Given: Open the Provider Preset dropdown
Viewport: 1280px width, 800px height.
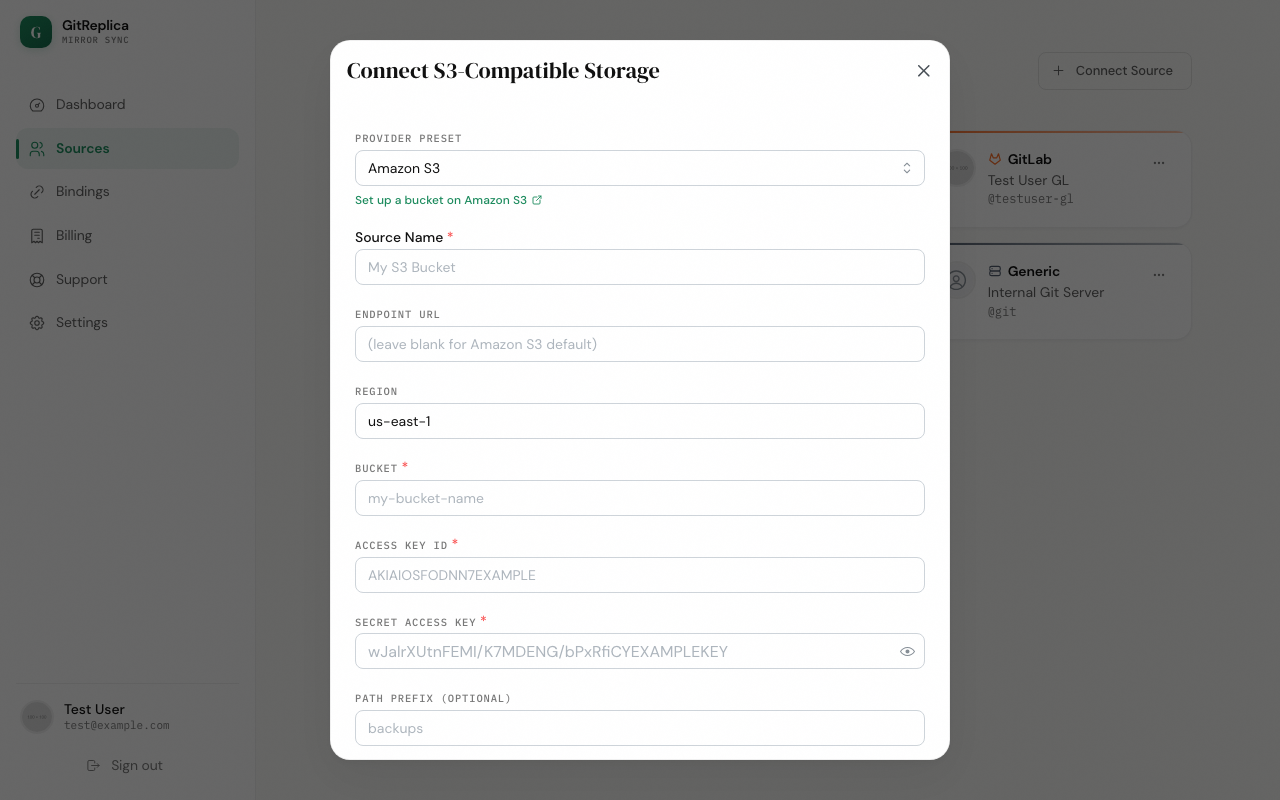Looking at the screenshot, I should click(x=639, y=168).
